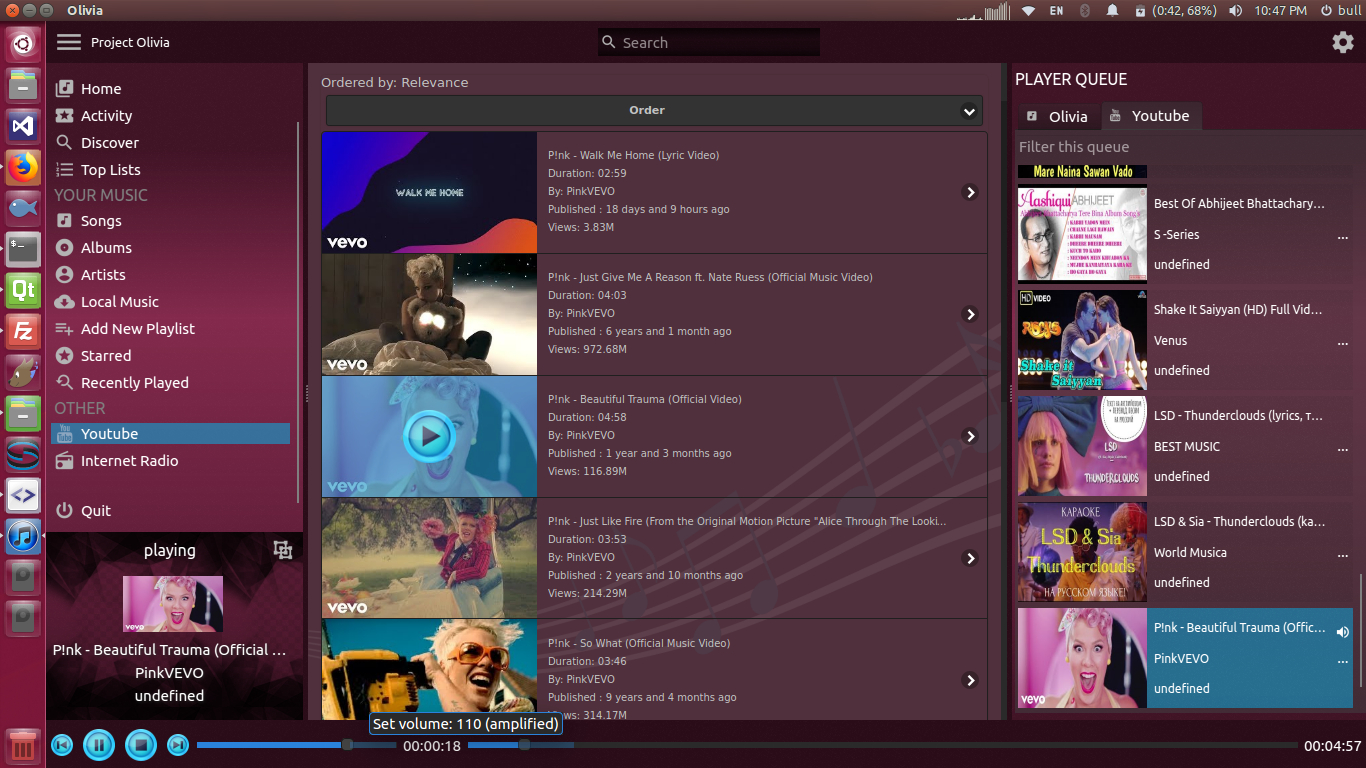Open Trash in the launcher
Screen dimensions: 1366x768
[x=23, y=746]
